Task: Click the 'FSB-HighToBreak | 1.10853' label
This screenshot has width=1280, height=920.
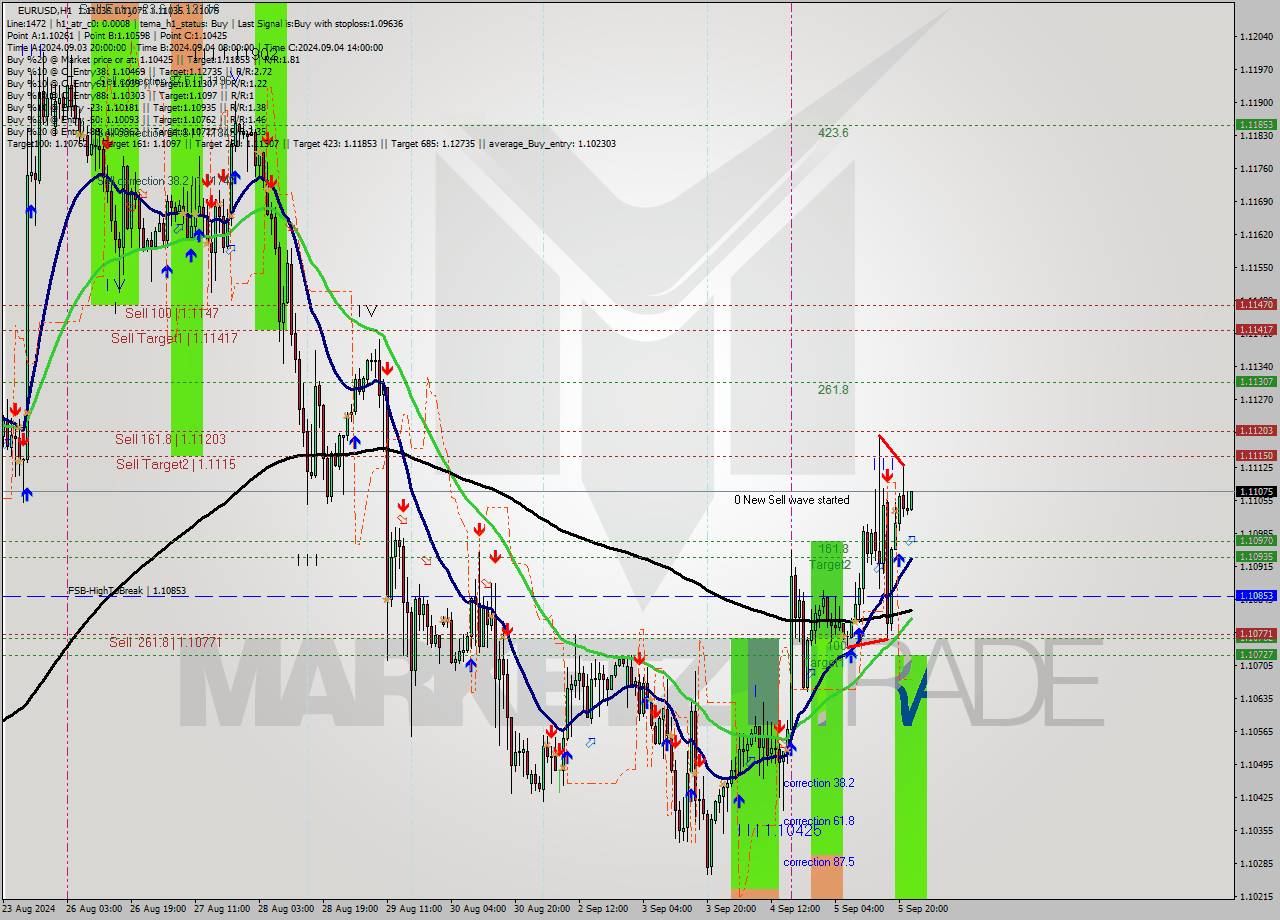Action: coord(127,591)
